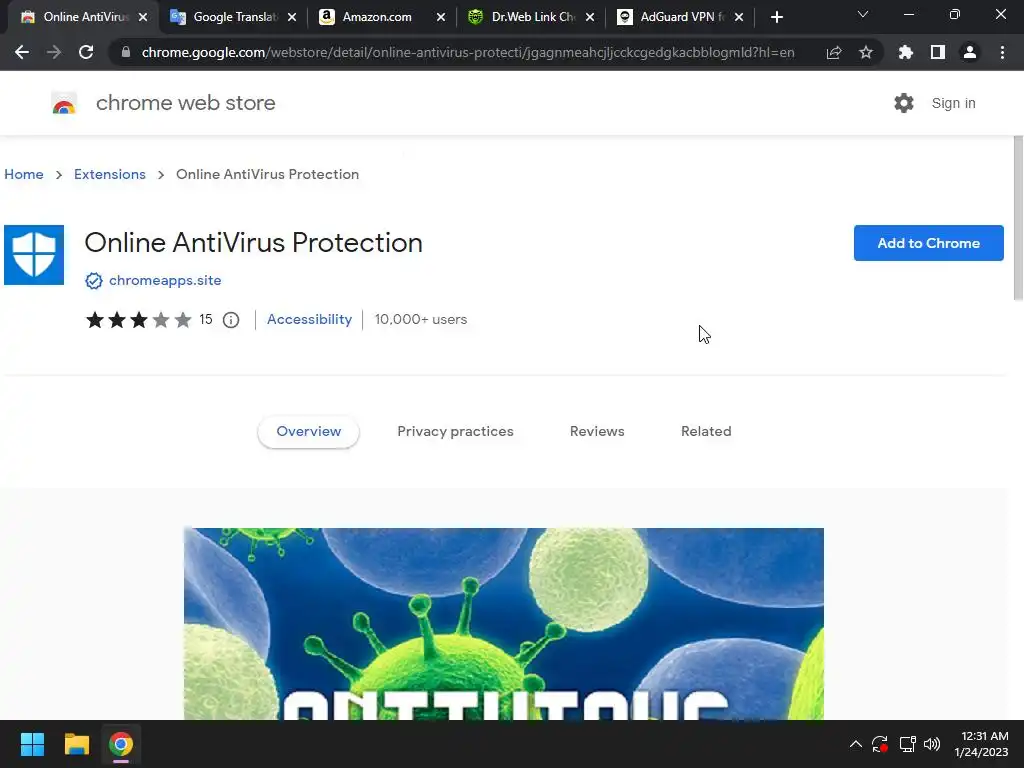Image resolution: width=1024 pixels, height=768 pixels.
Task: Open a new browser tab
Action: [x=776, y=17]
